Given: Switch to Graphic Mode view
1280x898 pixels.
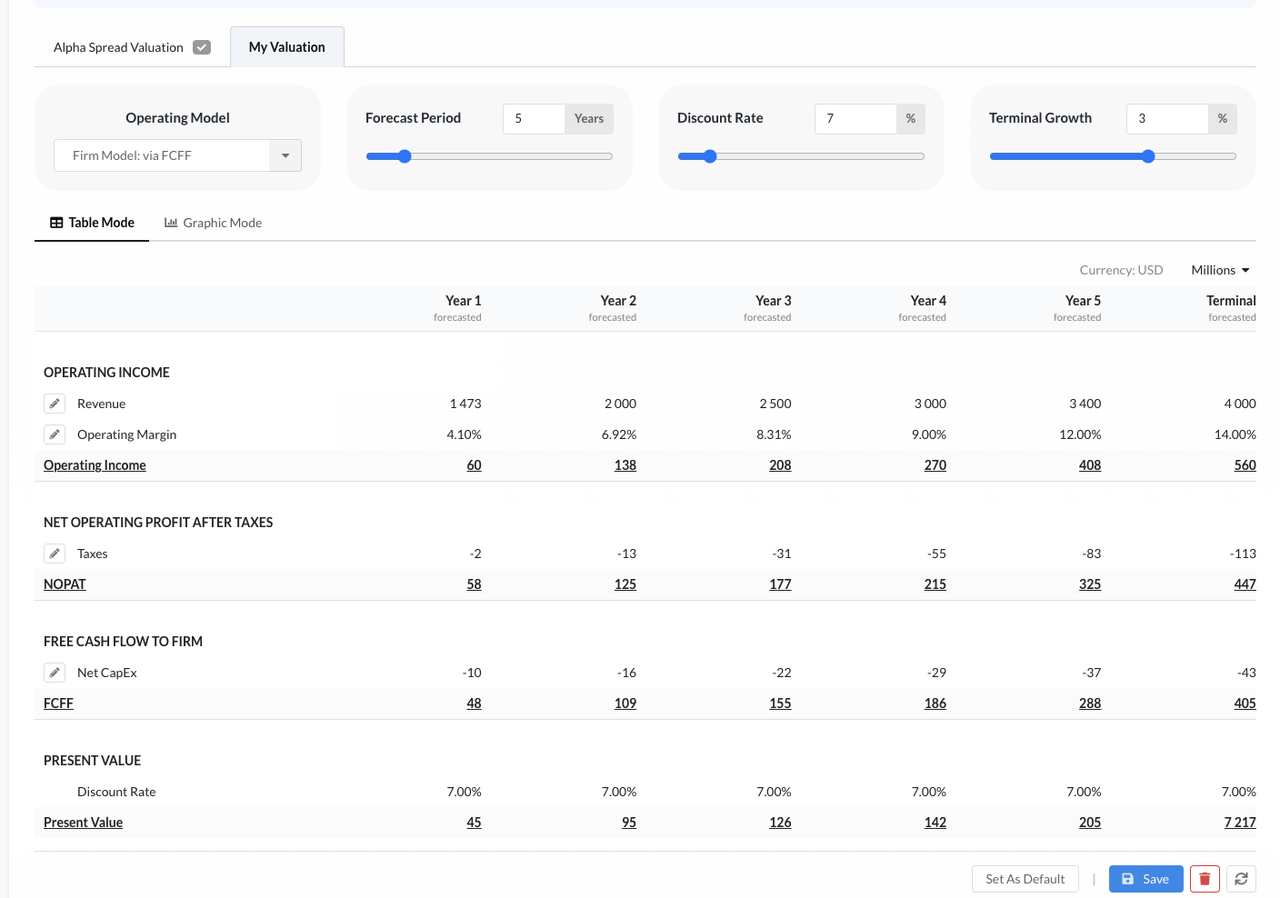Looking at the screenshot, I should (213, 223).
